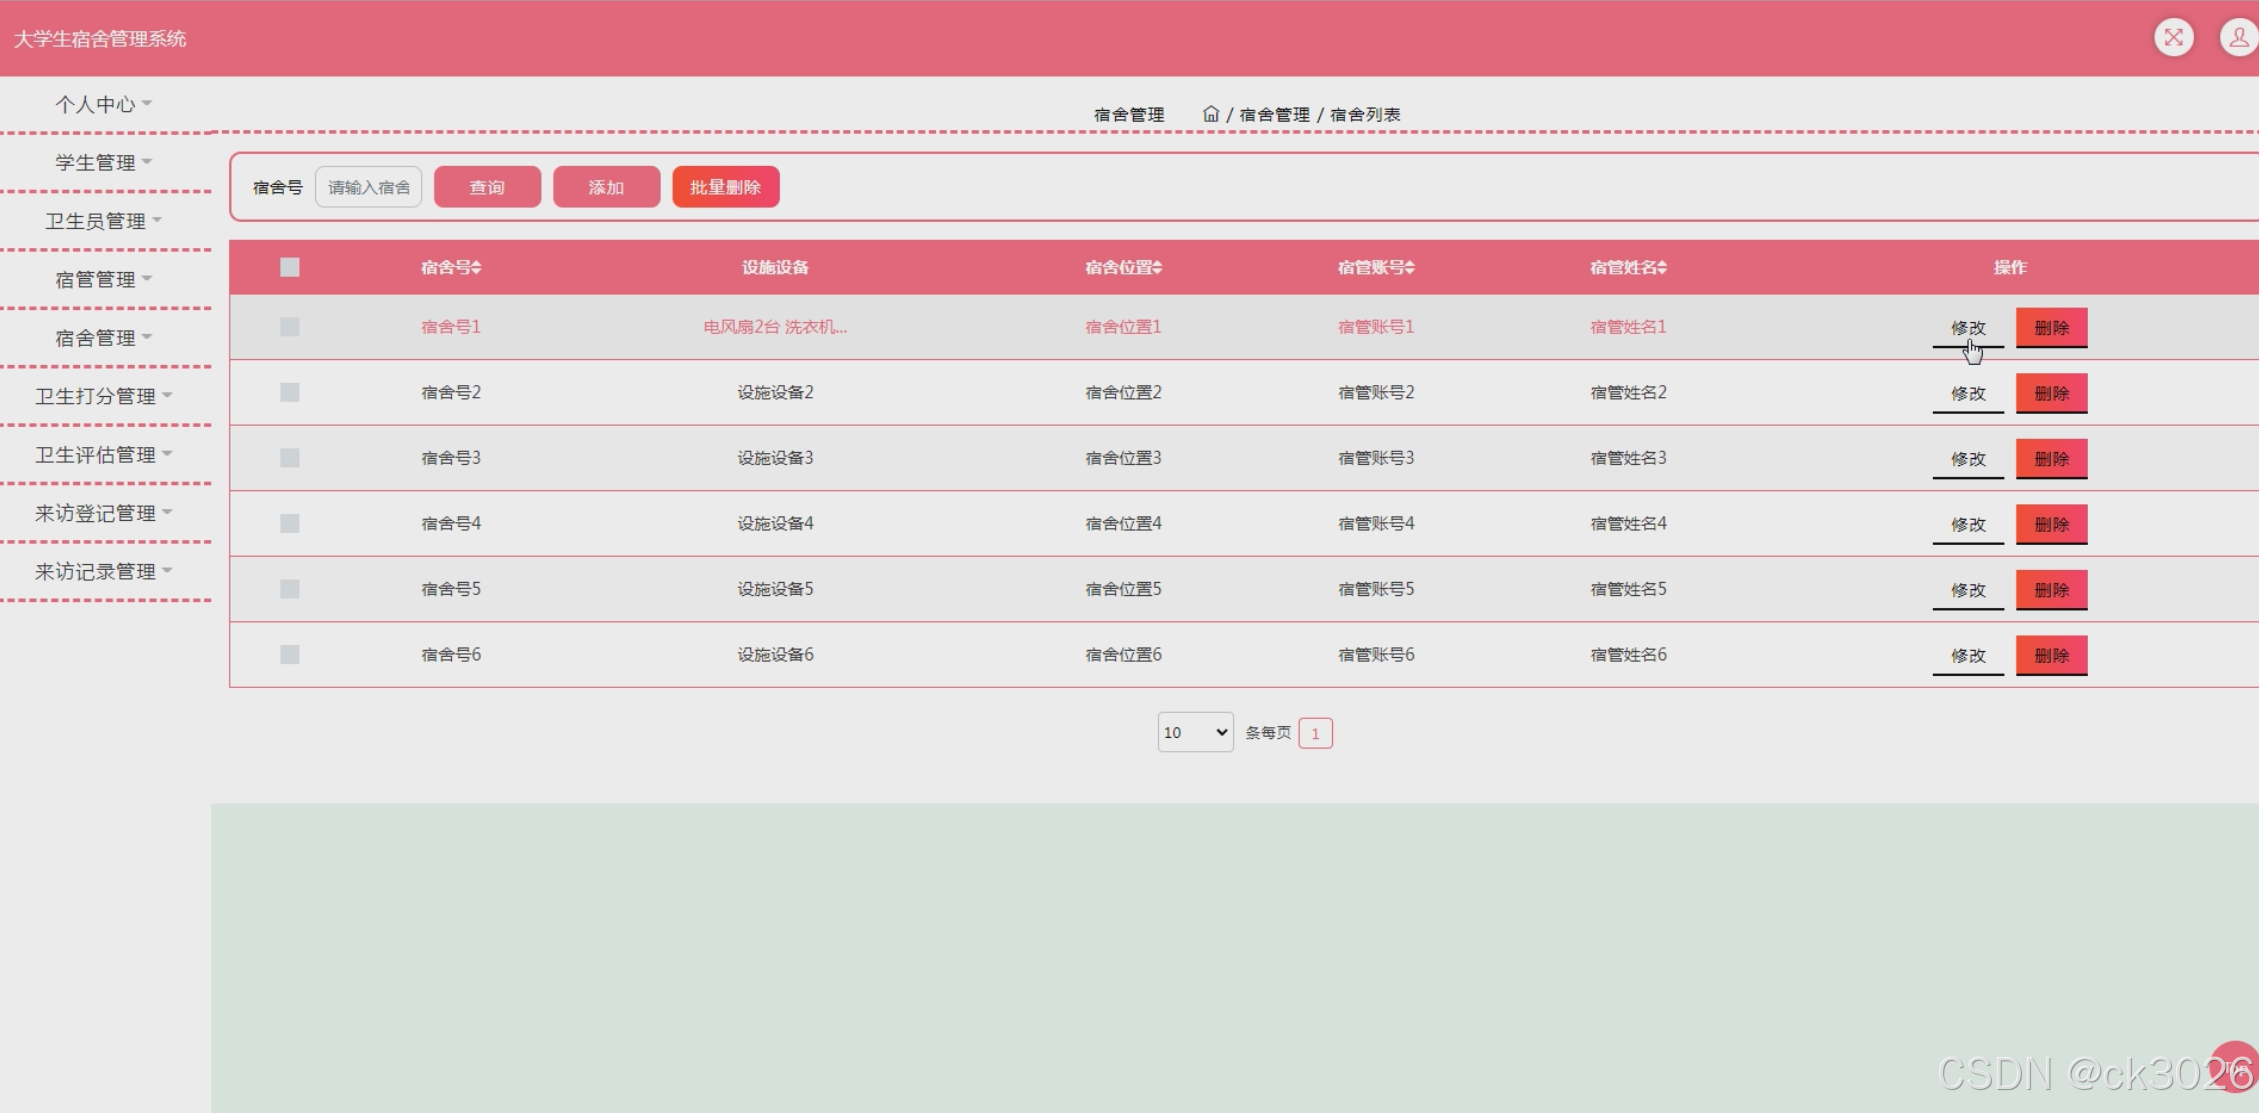The height and width of the screenshot is (1113, 2259).
Task: Expand the 个人中心 sidebar menu
Action: click(103, 104)
